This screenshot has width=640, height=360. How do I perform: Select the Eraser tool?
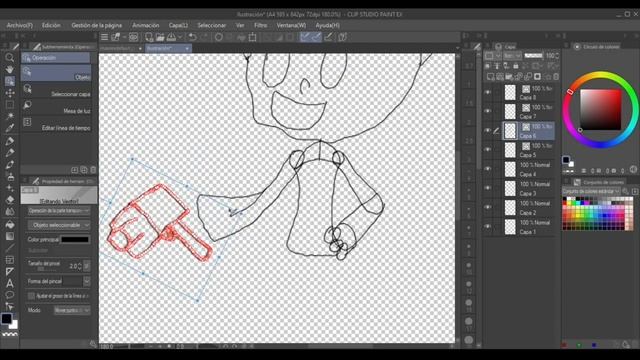pyautogui.click(x=10, y=200)
